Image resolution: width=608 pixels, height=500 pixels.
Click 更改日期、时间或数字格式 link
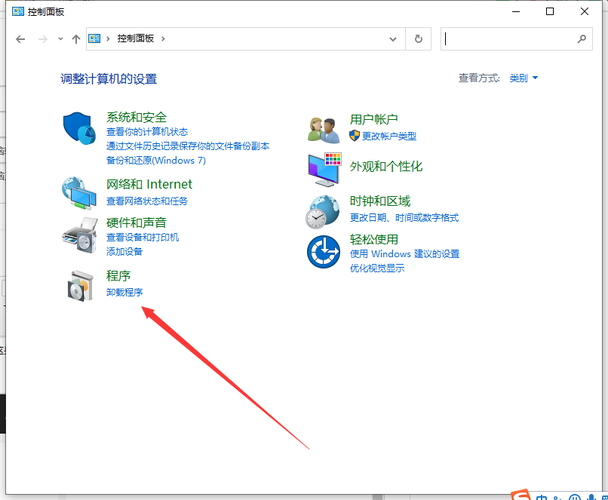(404, 218)
